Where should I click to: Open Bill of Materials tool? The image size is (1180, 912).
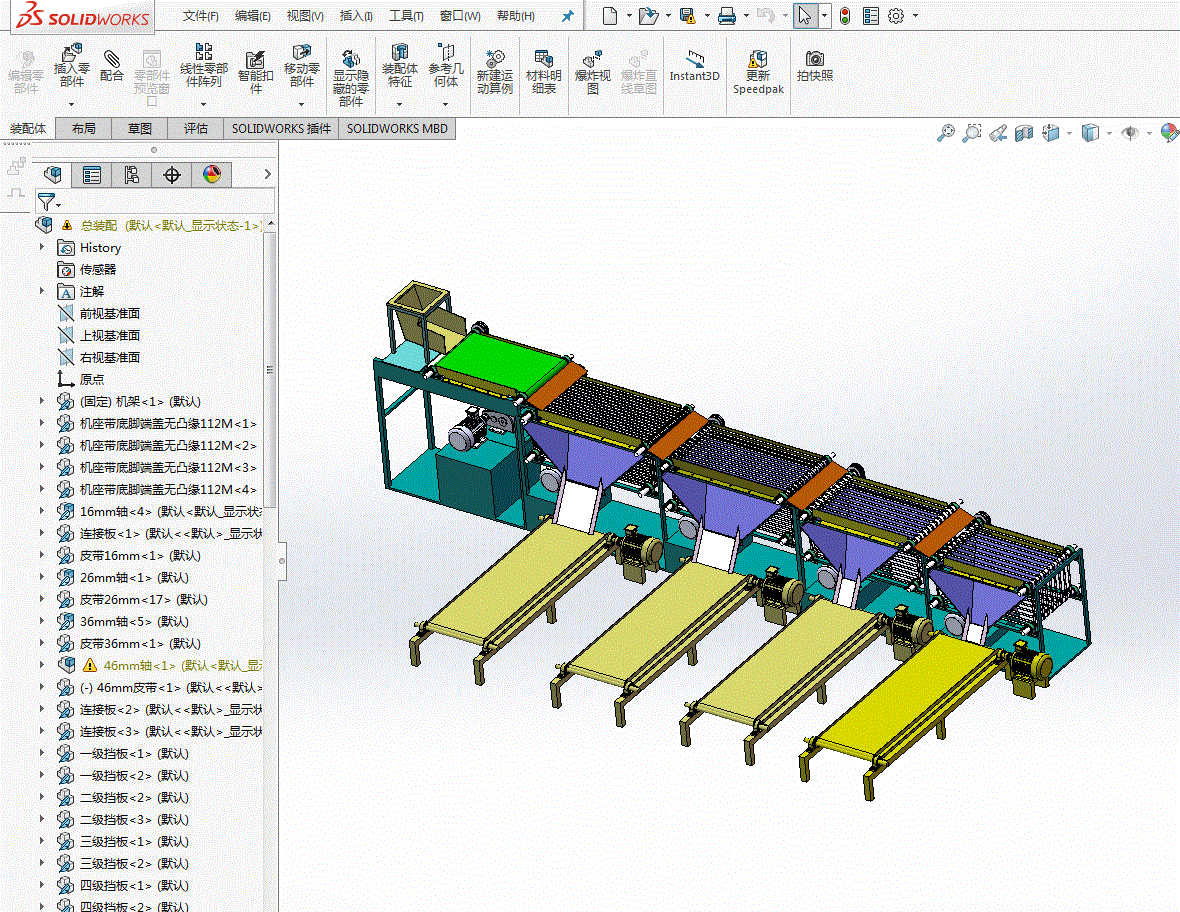click(543, 71)
